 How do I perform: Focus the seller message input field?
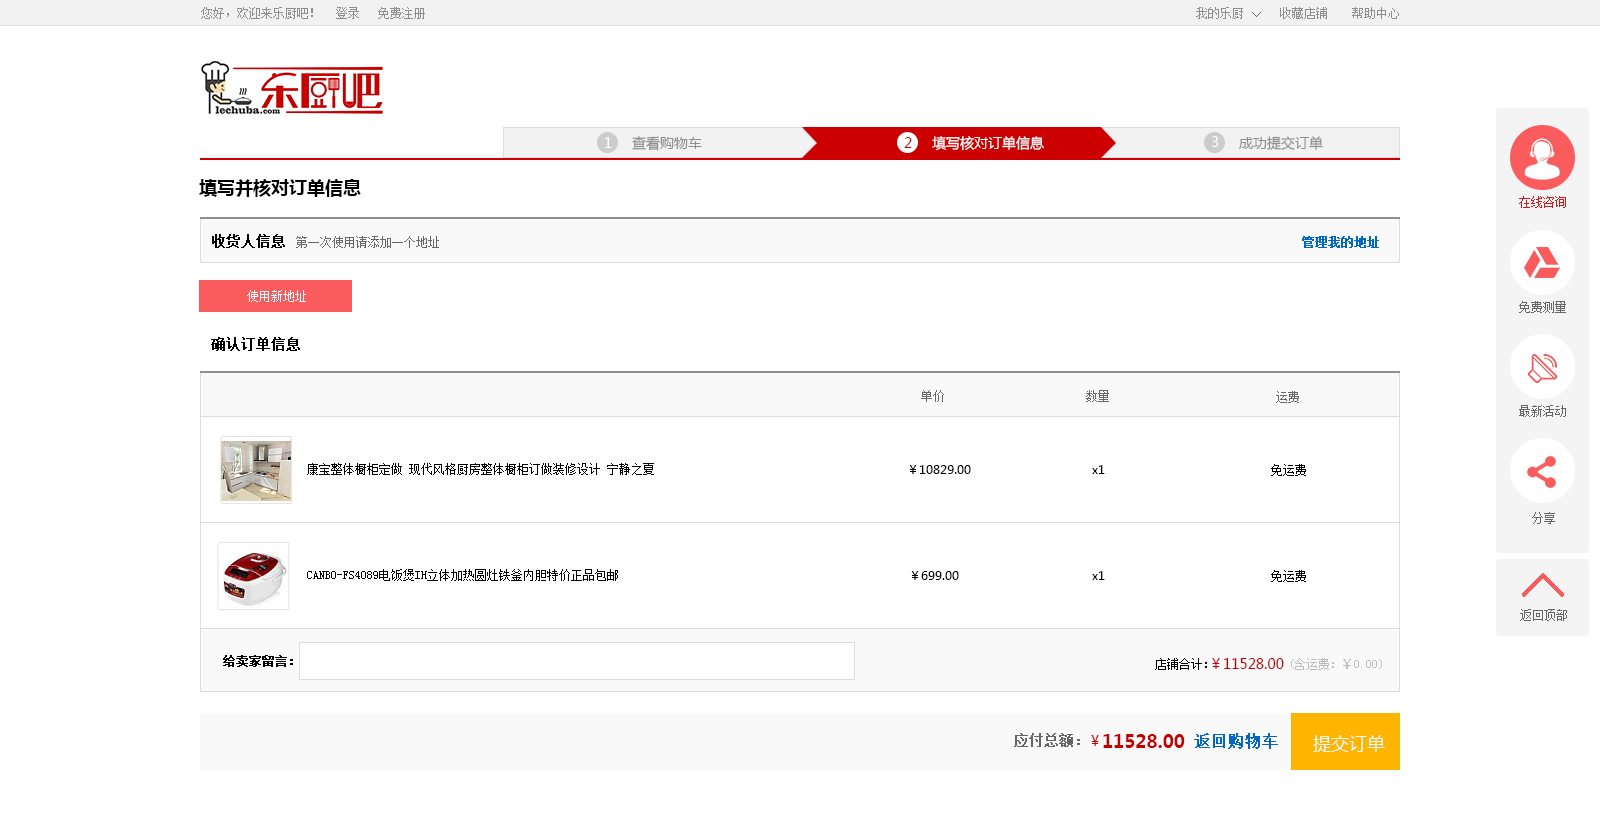click(x=577, y=661)
